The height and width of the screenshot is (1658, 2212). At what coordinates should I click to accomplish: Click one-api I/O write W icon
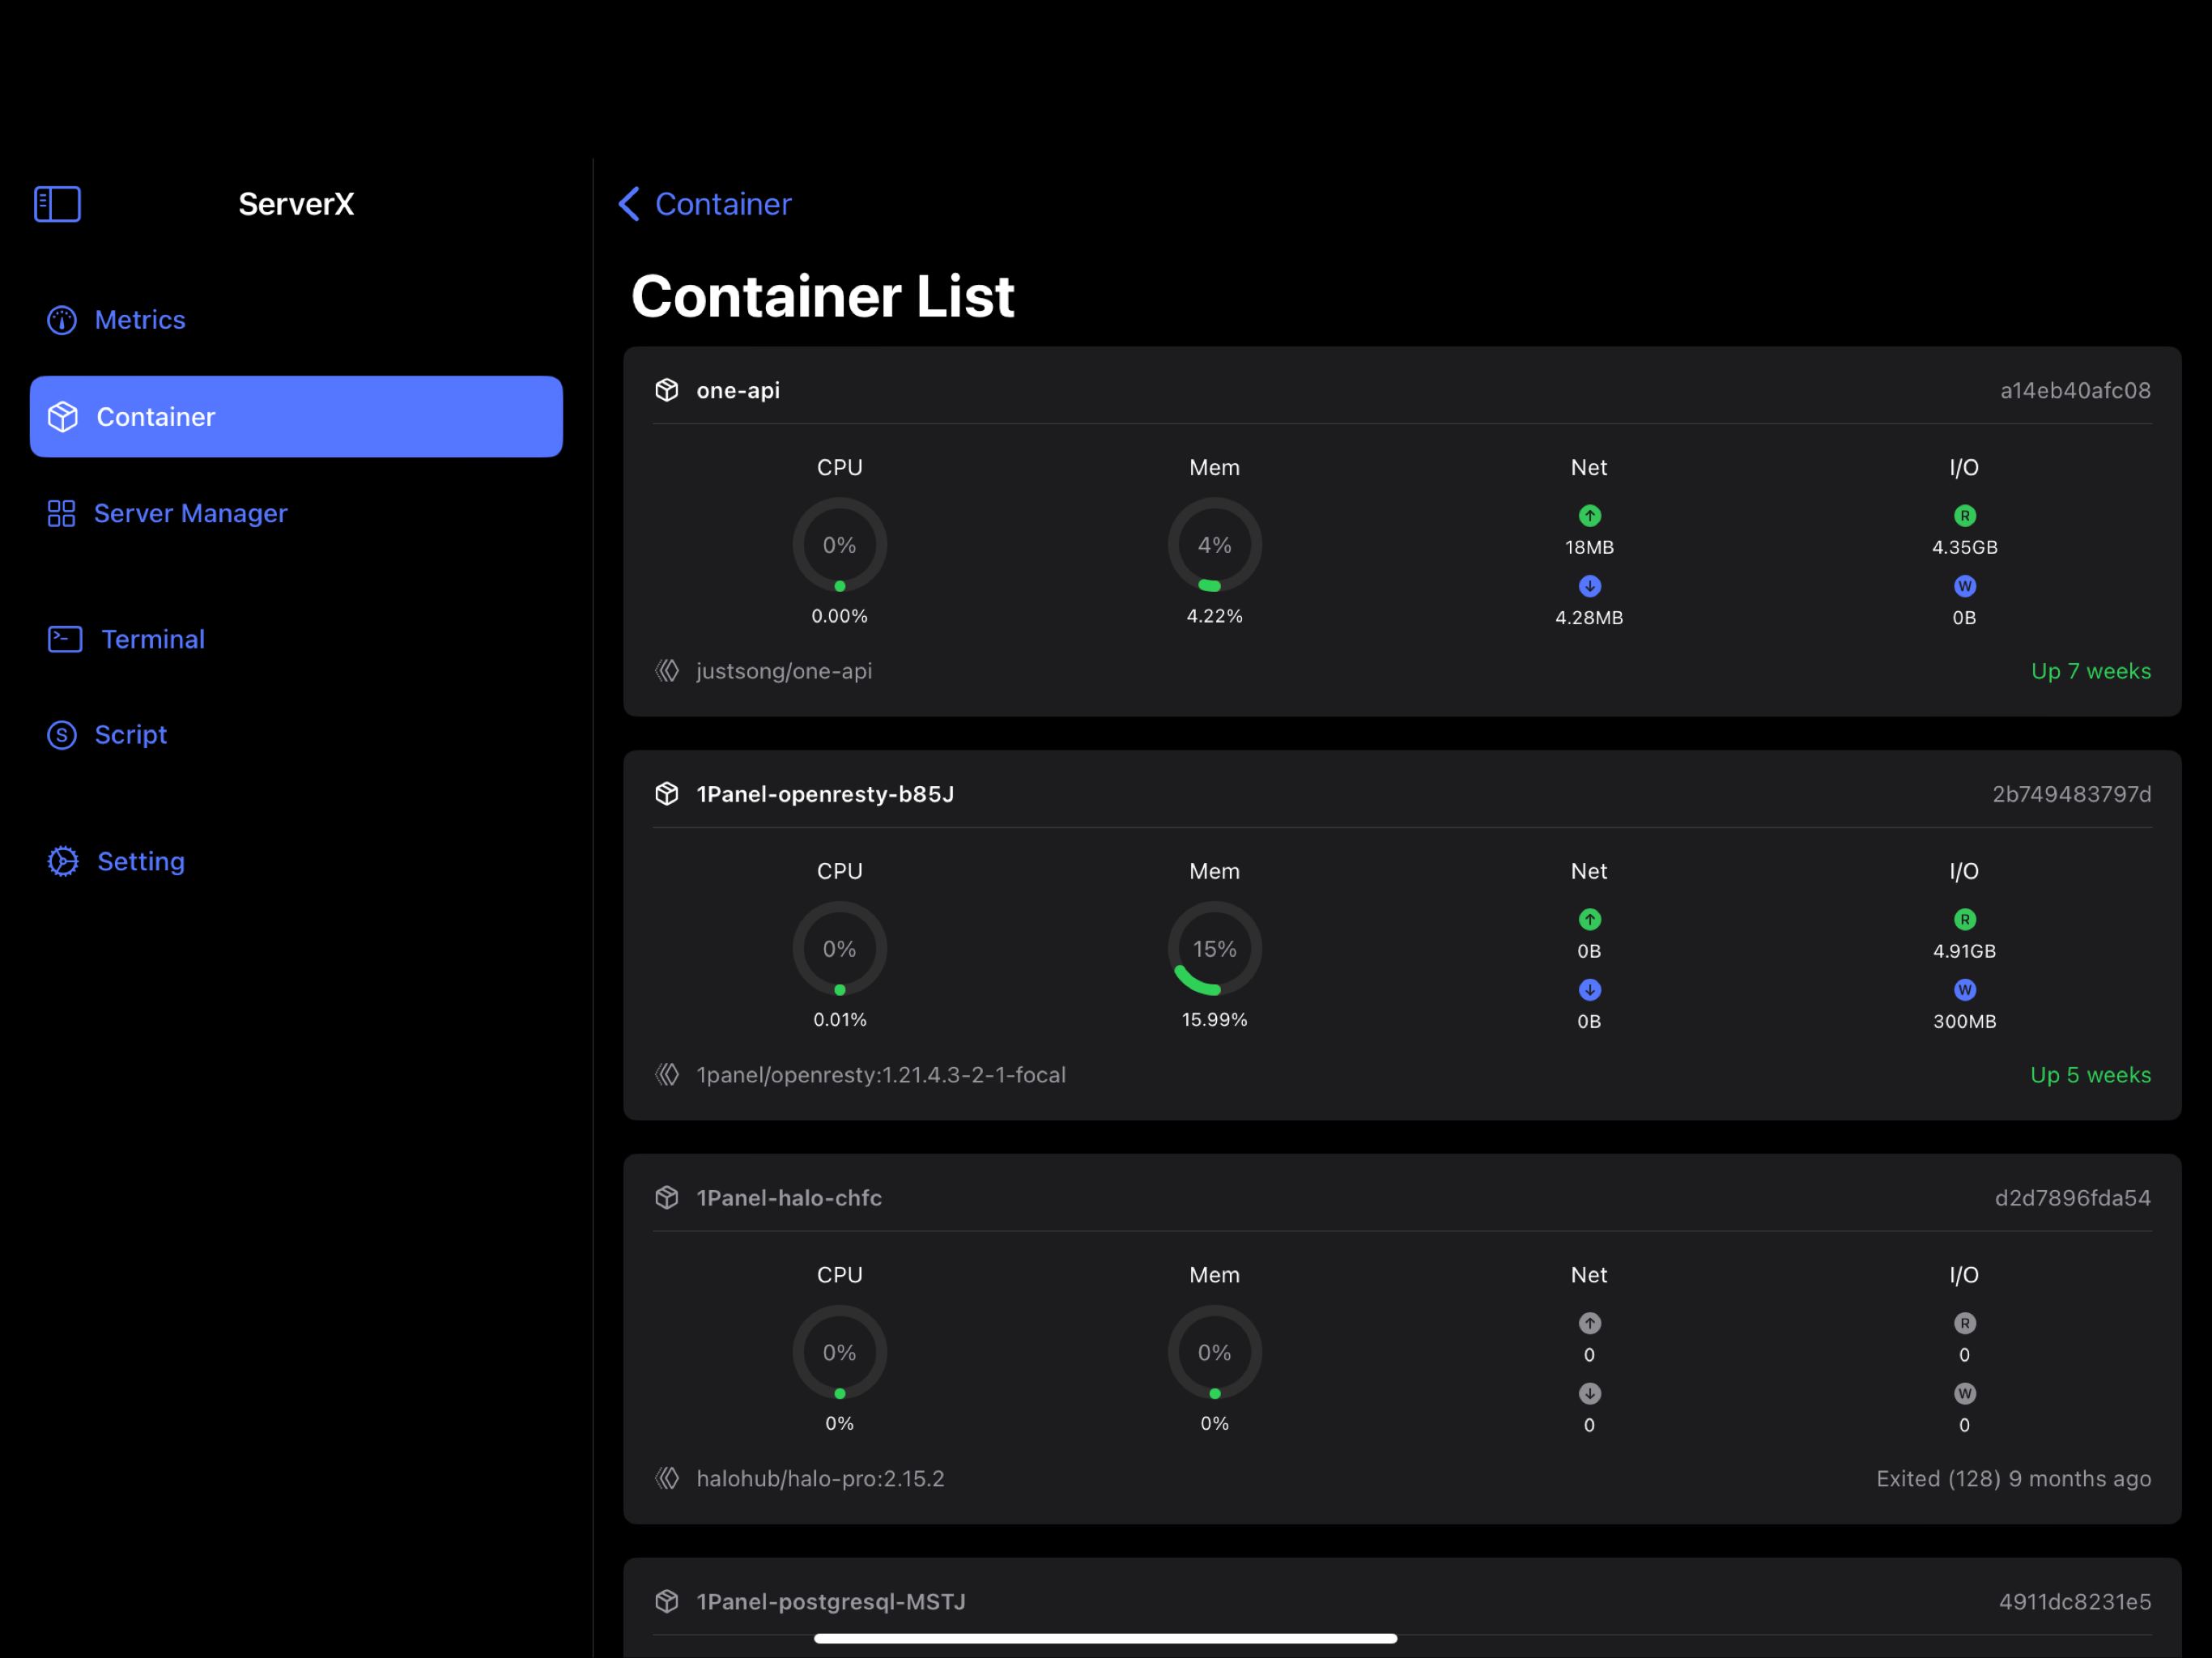(x=1965, y=586)
